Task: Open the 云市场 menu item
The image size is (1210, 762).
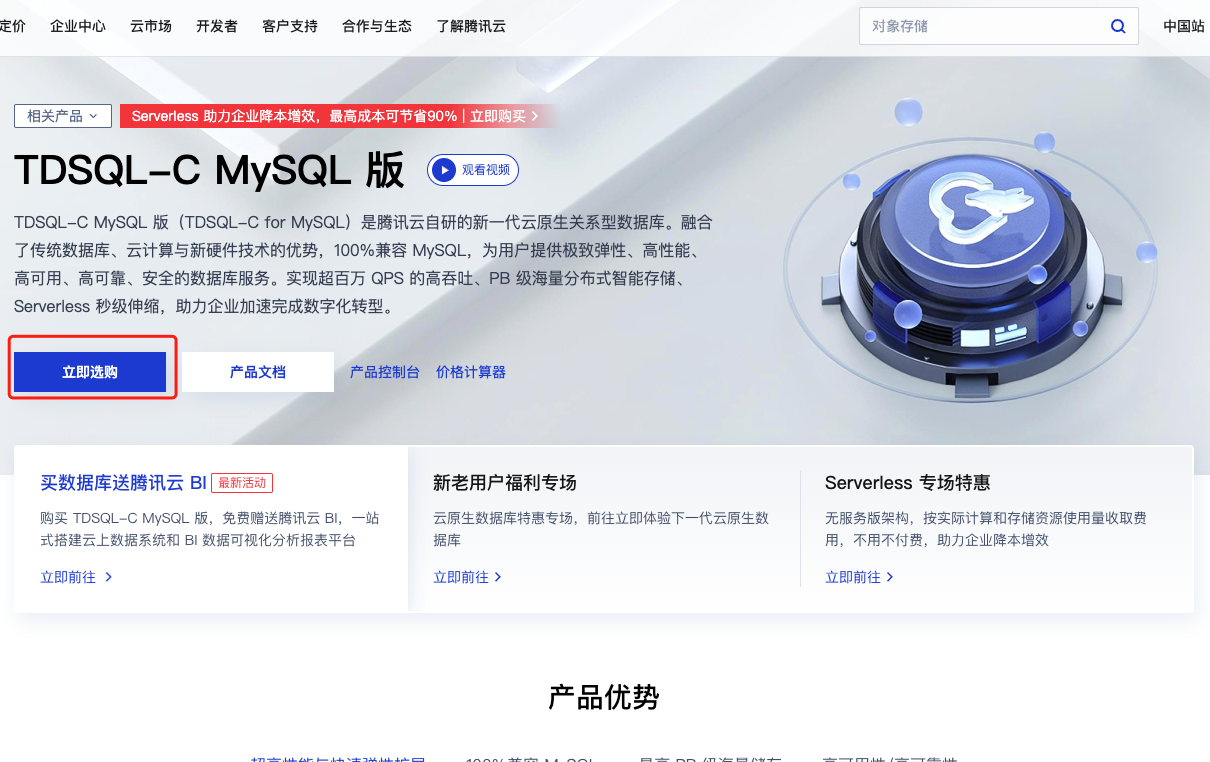Action: [x=151, y=26]
